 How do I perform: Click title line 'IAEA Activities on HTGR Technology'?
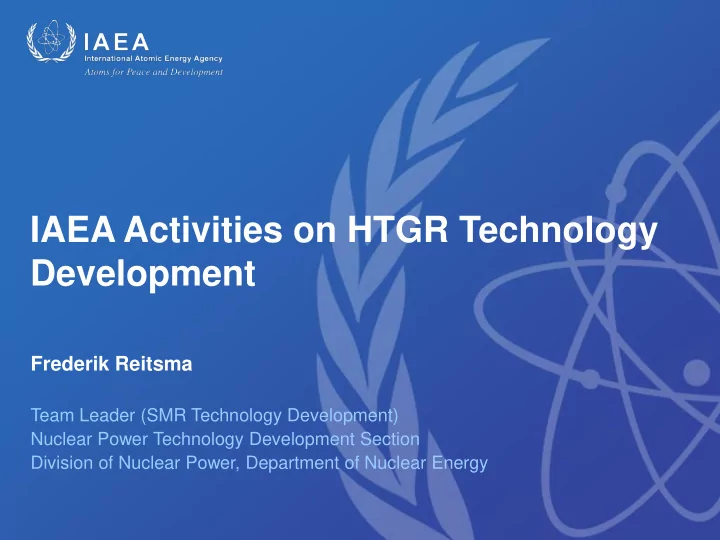(x=344, y=231)
